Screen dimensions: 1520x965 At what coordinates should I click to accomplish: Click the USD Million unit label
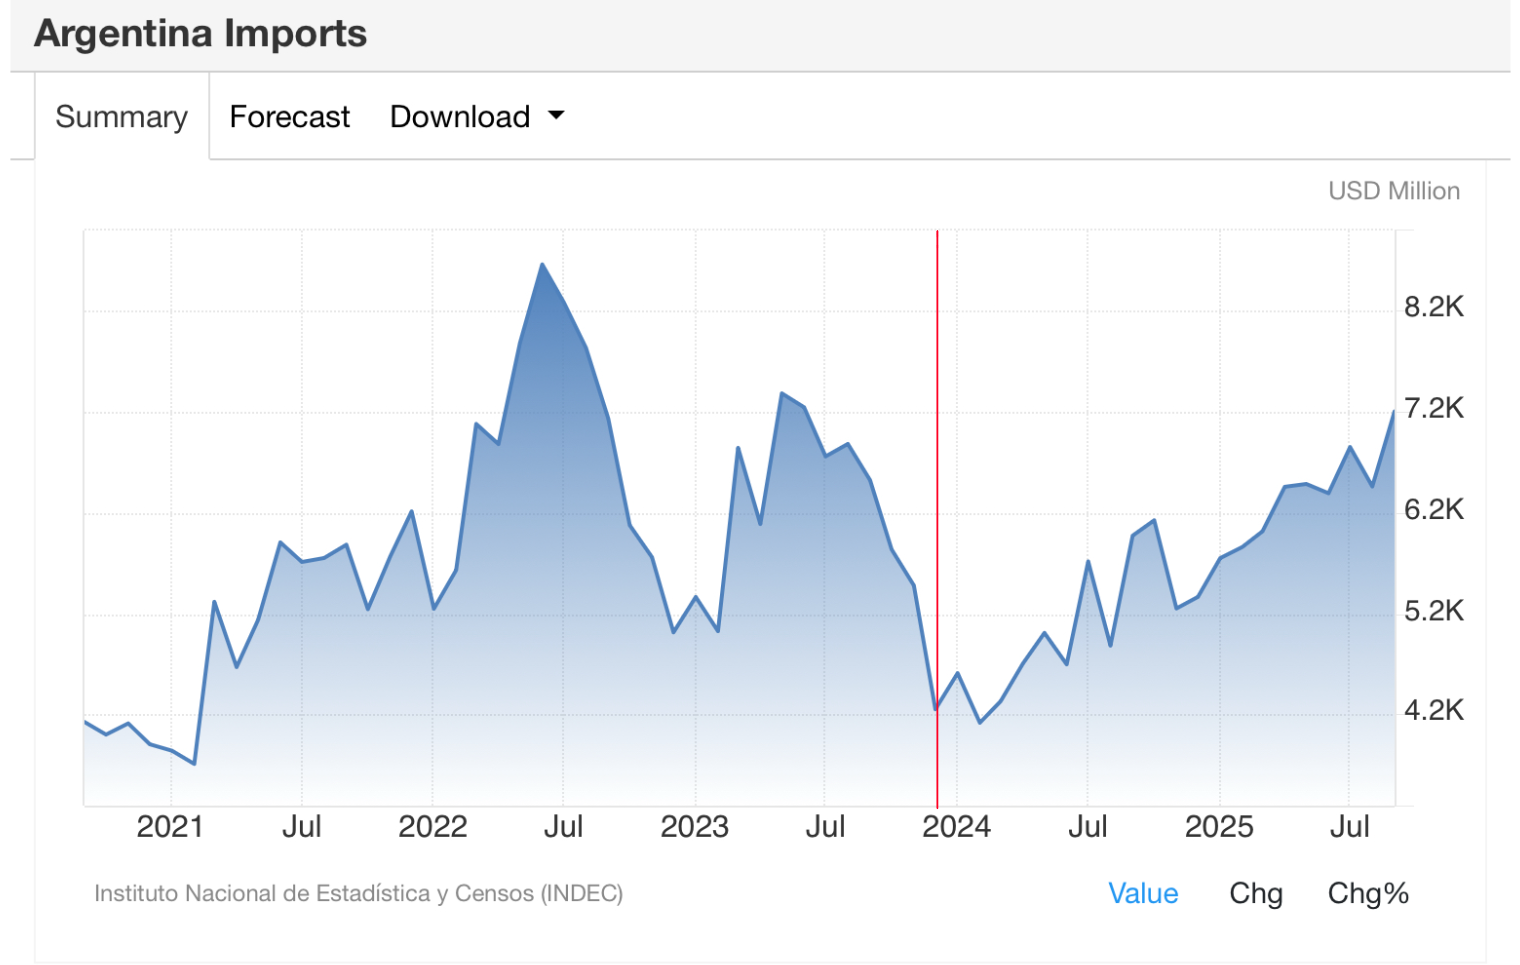pos(1393,191)
